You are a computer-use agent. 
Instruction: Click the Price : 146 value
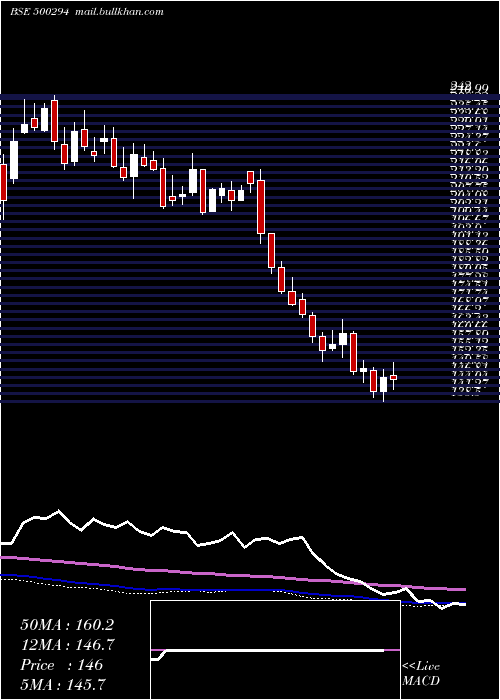tap(62, 664)
